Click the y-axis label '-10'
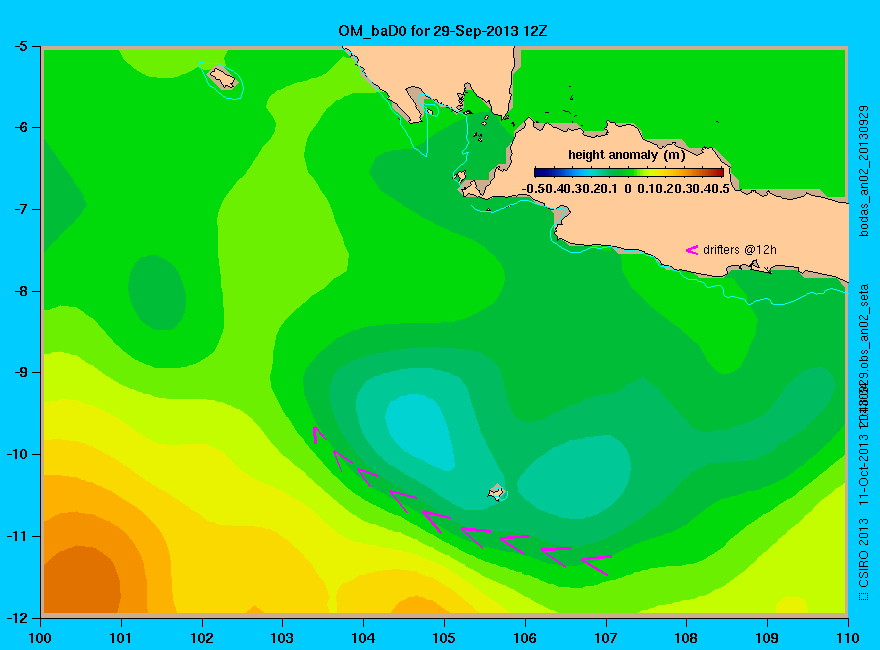Image resolution: width=880 pixels, height=650 pixels. (17, 454)
